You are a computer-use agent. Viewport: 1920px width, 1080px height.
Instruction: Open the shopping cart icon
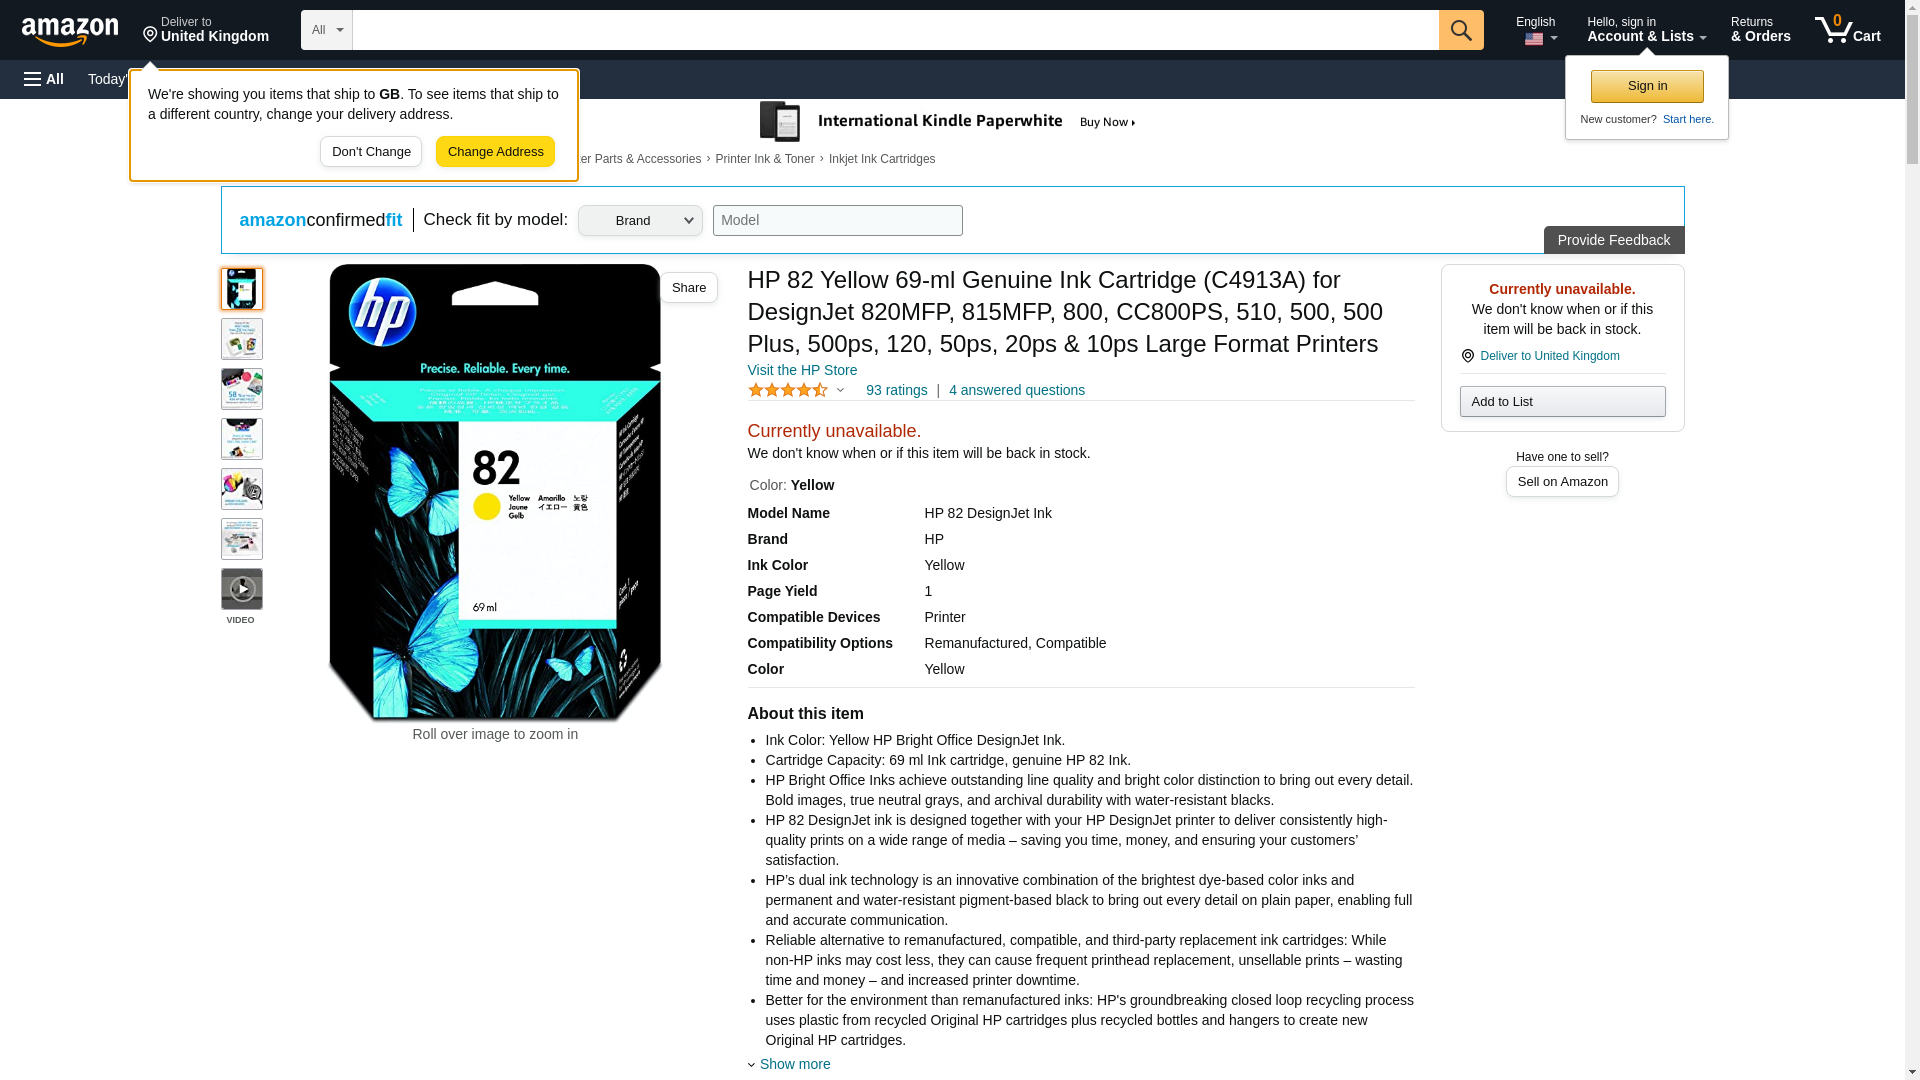1848,30
